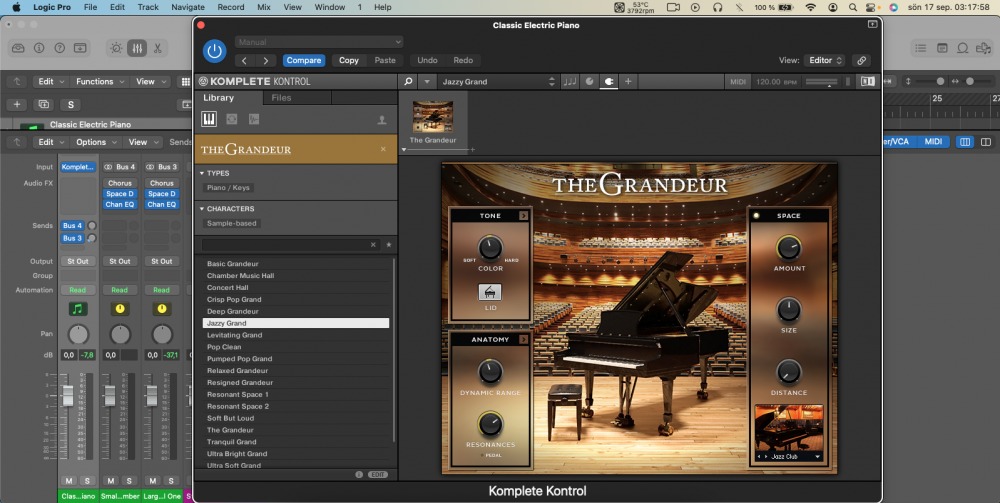Select the instruments keyboard icon in Library

point(210,119)
